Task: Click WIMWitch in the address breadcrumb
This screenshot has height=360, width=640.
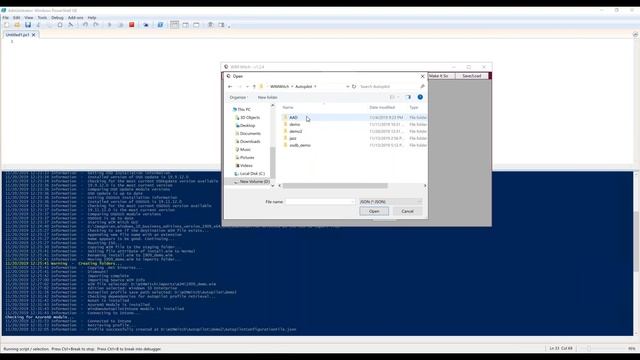Action: point(280,87)
